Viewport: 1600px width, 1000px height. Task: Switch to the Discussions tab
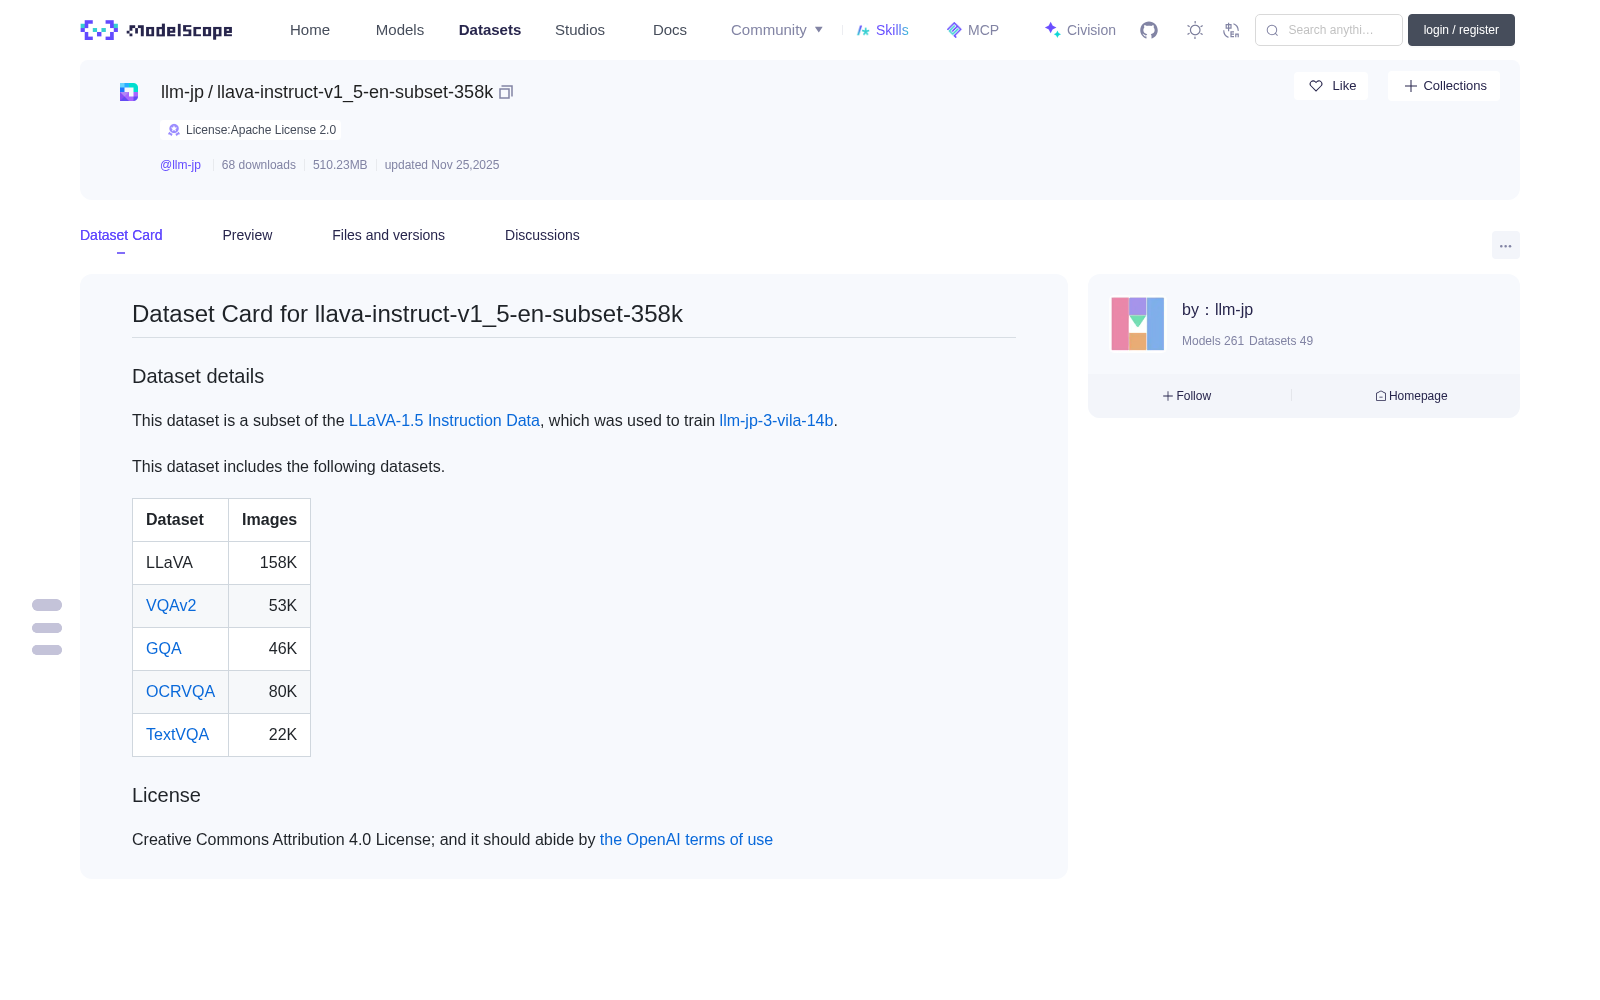click(542, 235)
